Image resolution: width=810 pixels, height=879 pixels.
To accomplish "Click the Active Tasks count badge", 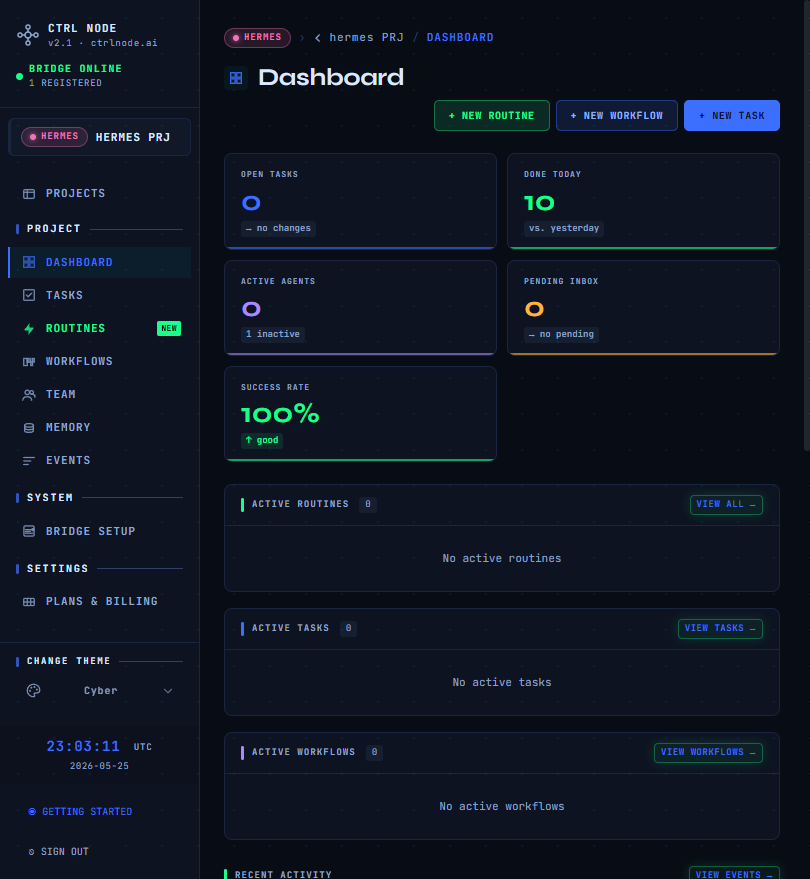I will point(348,628).
